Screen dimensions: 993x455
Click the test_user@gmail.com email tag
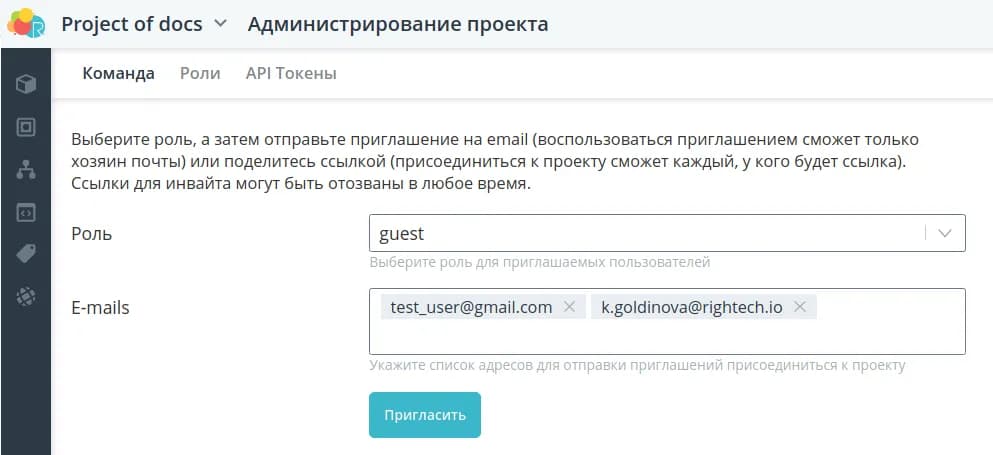click(x=471, y=307)
